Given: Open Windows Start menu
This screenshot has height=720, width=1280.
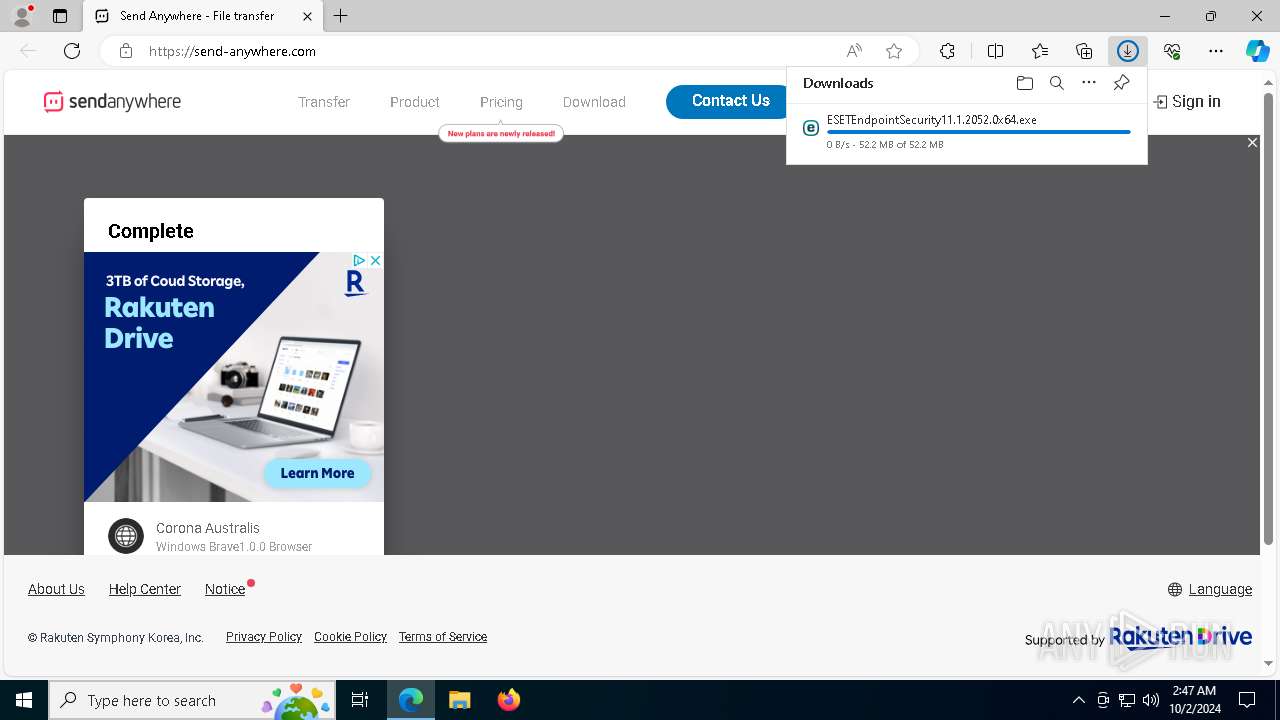Looking at the screenshot, I should click(24, 700).
